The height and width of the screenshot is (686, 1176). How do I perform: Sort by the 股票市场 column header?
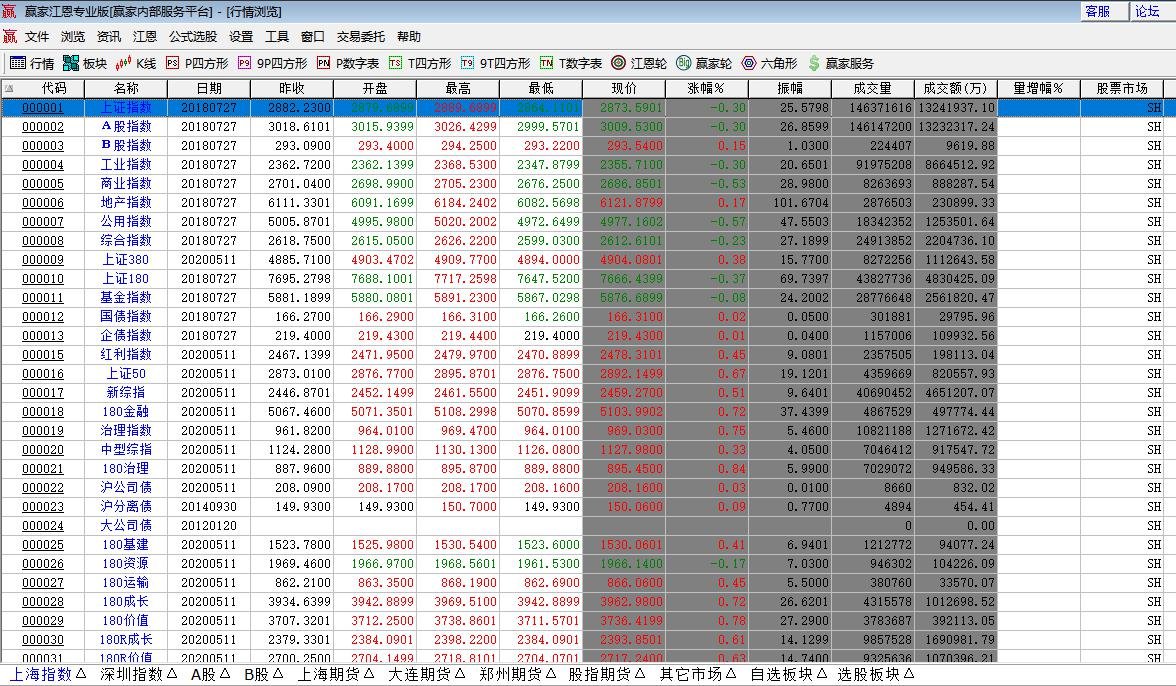1122,88
